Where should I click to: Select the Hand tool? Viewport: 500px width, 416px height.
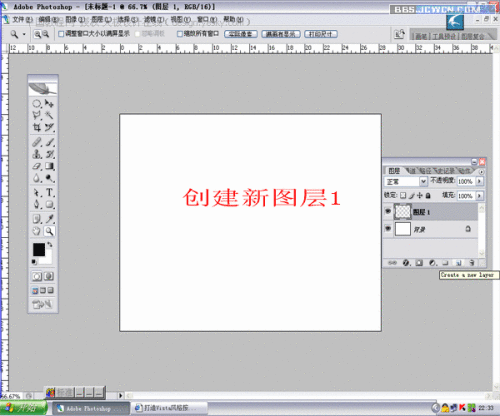point(37,231)
